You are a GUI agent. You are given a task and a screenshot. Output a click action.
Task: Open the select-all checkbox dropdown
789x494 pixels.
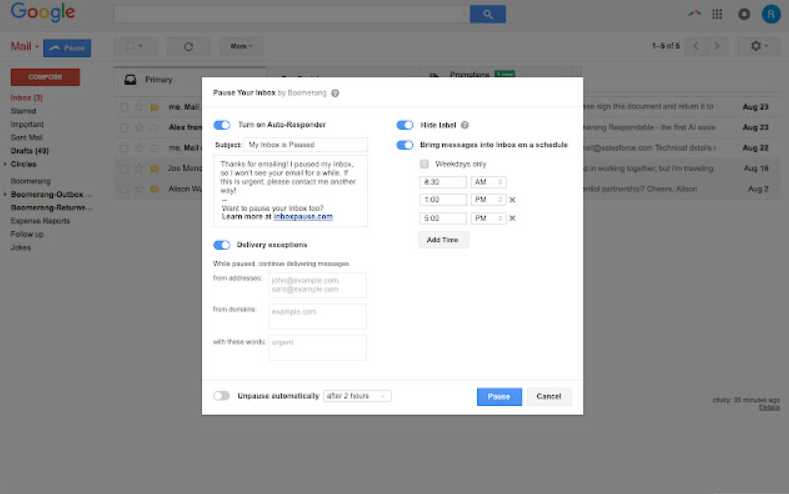(x=135, y=46)
